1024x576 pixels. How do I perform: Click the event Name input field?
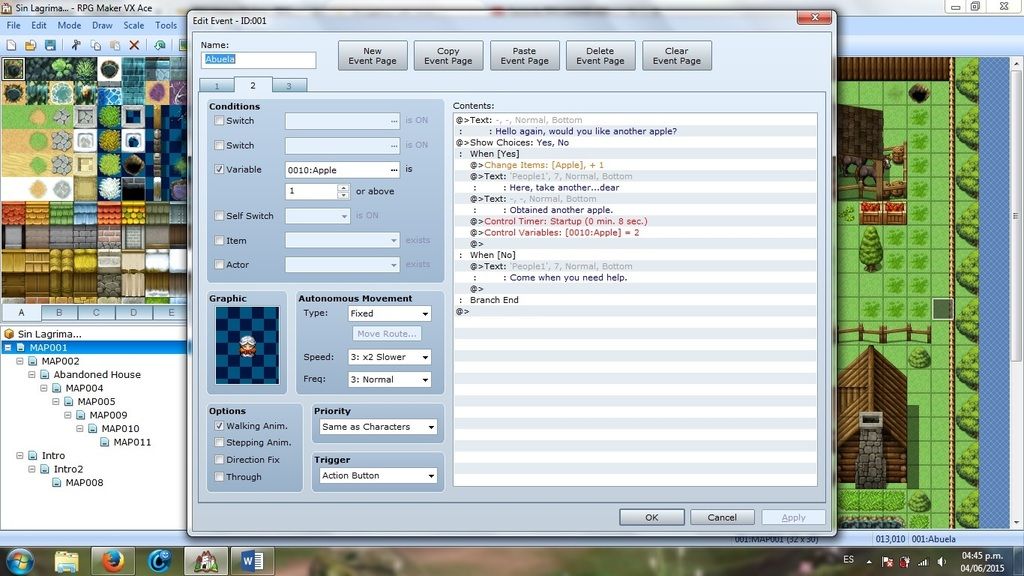pos(259,60)
